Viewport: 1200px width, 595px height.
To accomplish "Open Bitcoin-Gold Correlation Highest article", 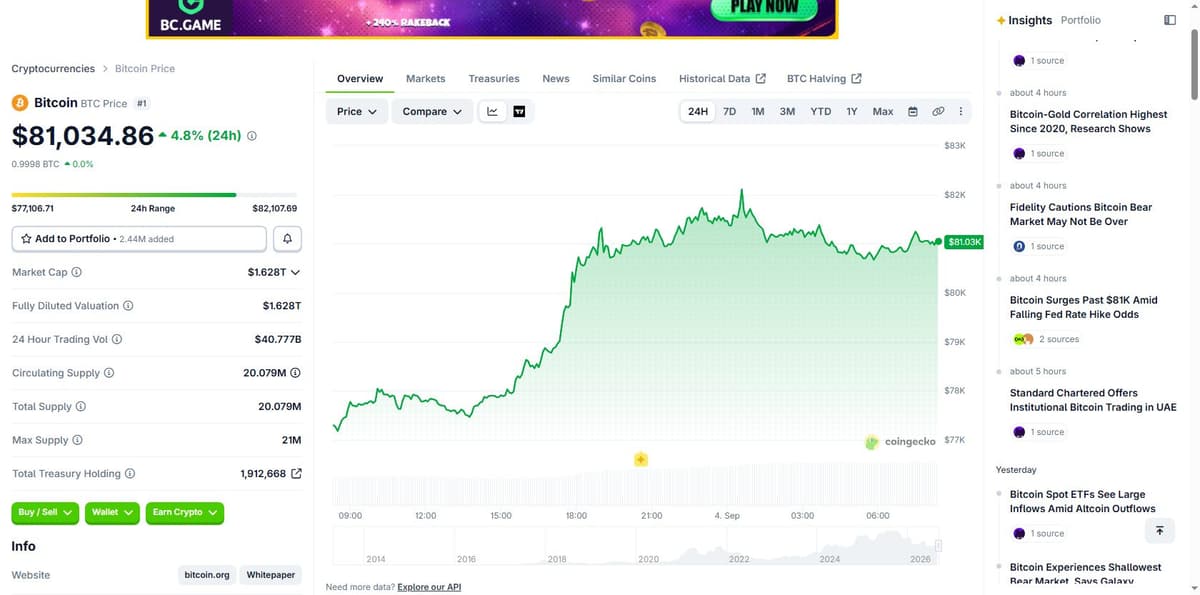I will 1089,121.
